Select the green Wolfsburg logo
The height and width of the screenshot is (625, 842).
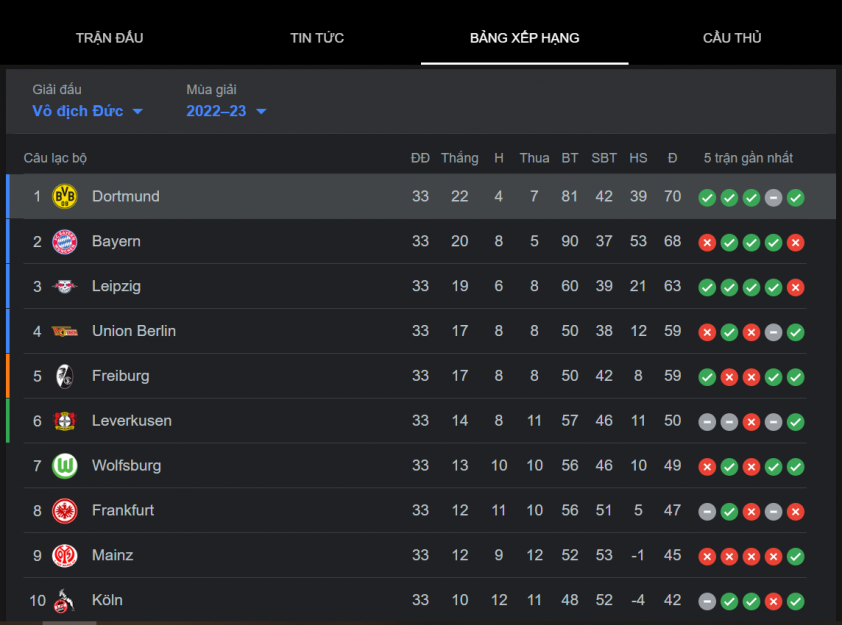coord(64,466)
